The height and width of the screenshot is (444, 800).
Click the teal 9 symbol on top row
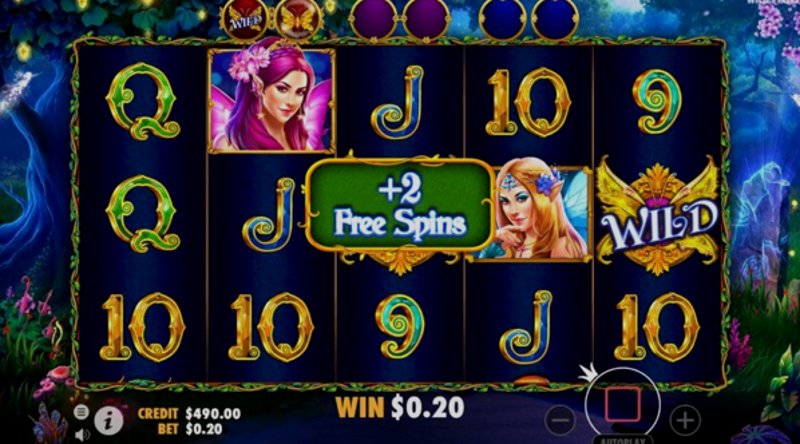[658, 101]
